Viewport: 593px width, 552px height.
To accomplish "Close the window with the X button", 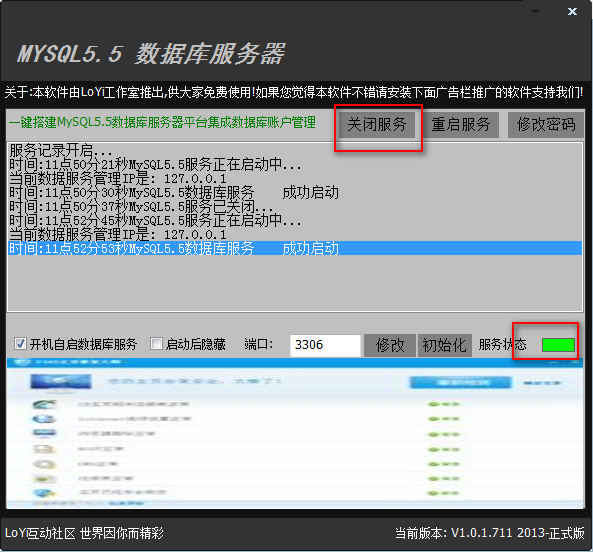I will coord(573,12).
